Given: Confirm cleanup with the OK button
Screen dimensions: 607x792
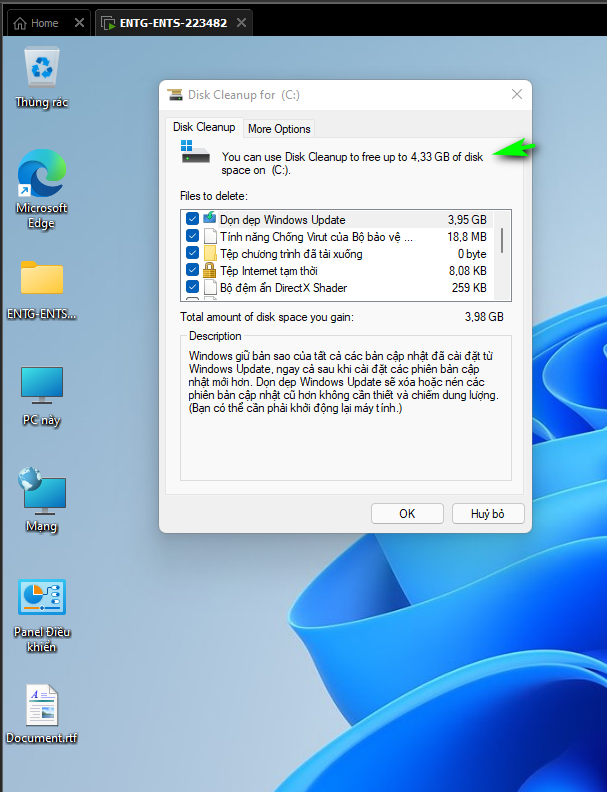Looking at the screenshot, I should pyautogui.click(x=407, y=514).
